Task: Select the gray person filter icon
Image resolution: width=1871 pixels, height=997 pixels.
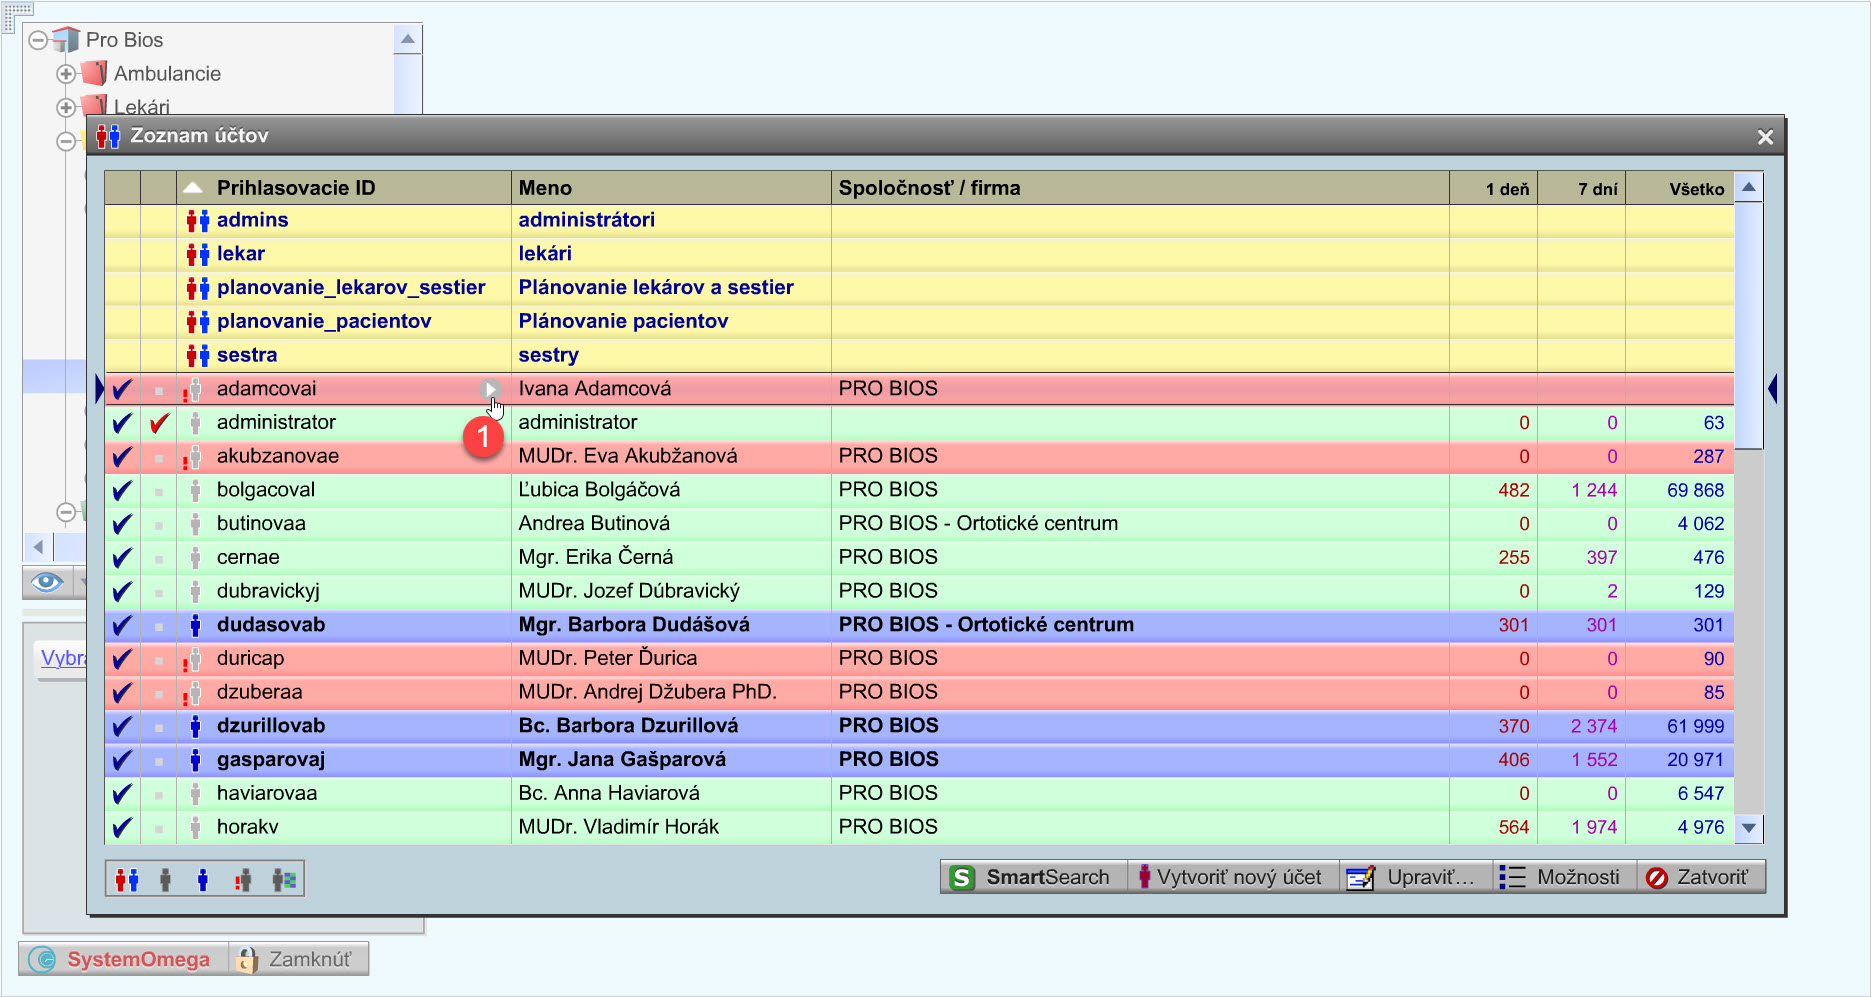Action: coord(164,879)
